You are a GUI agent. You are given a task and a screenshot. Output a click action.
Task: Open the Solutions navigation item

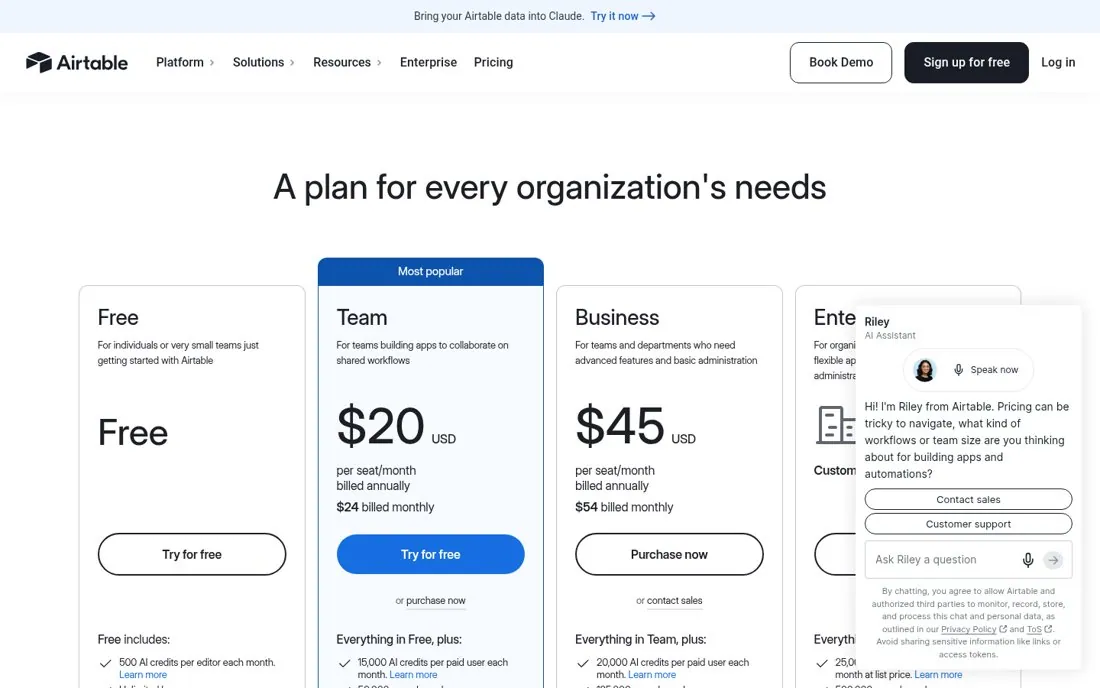258,62
